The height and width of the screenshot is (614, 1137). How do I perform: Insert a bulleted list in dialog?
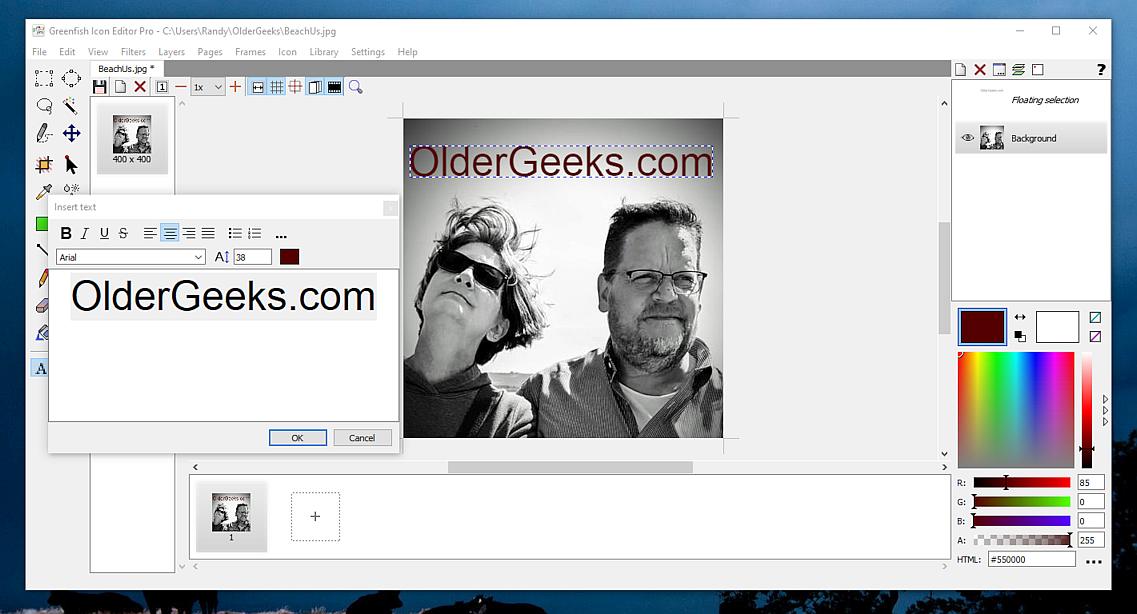[x=235, y=233]
